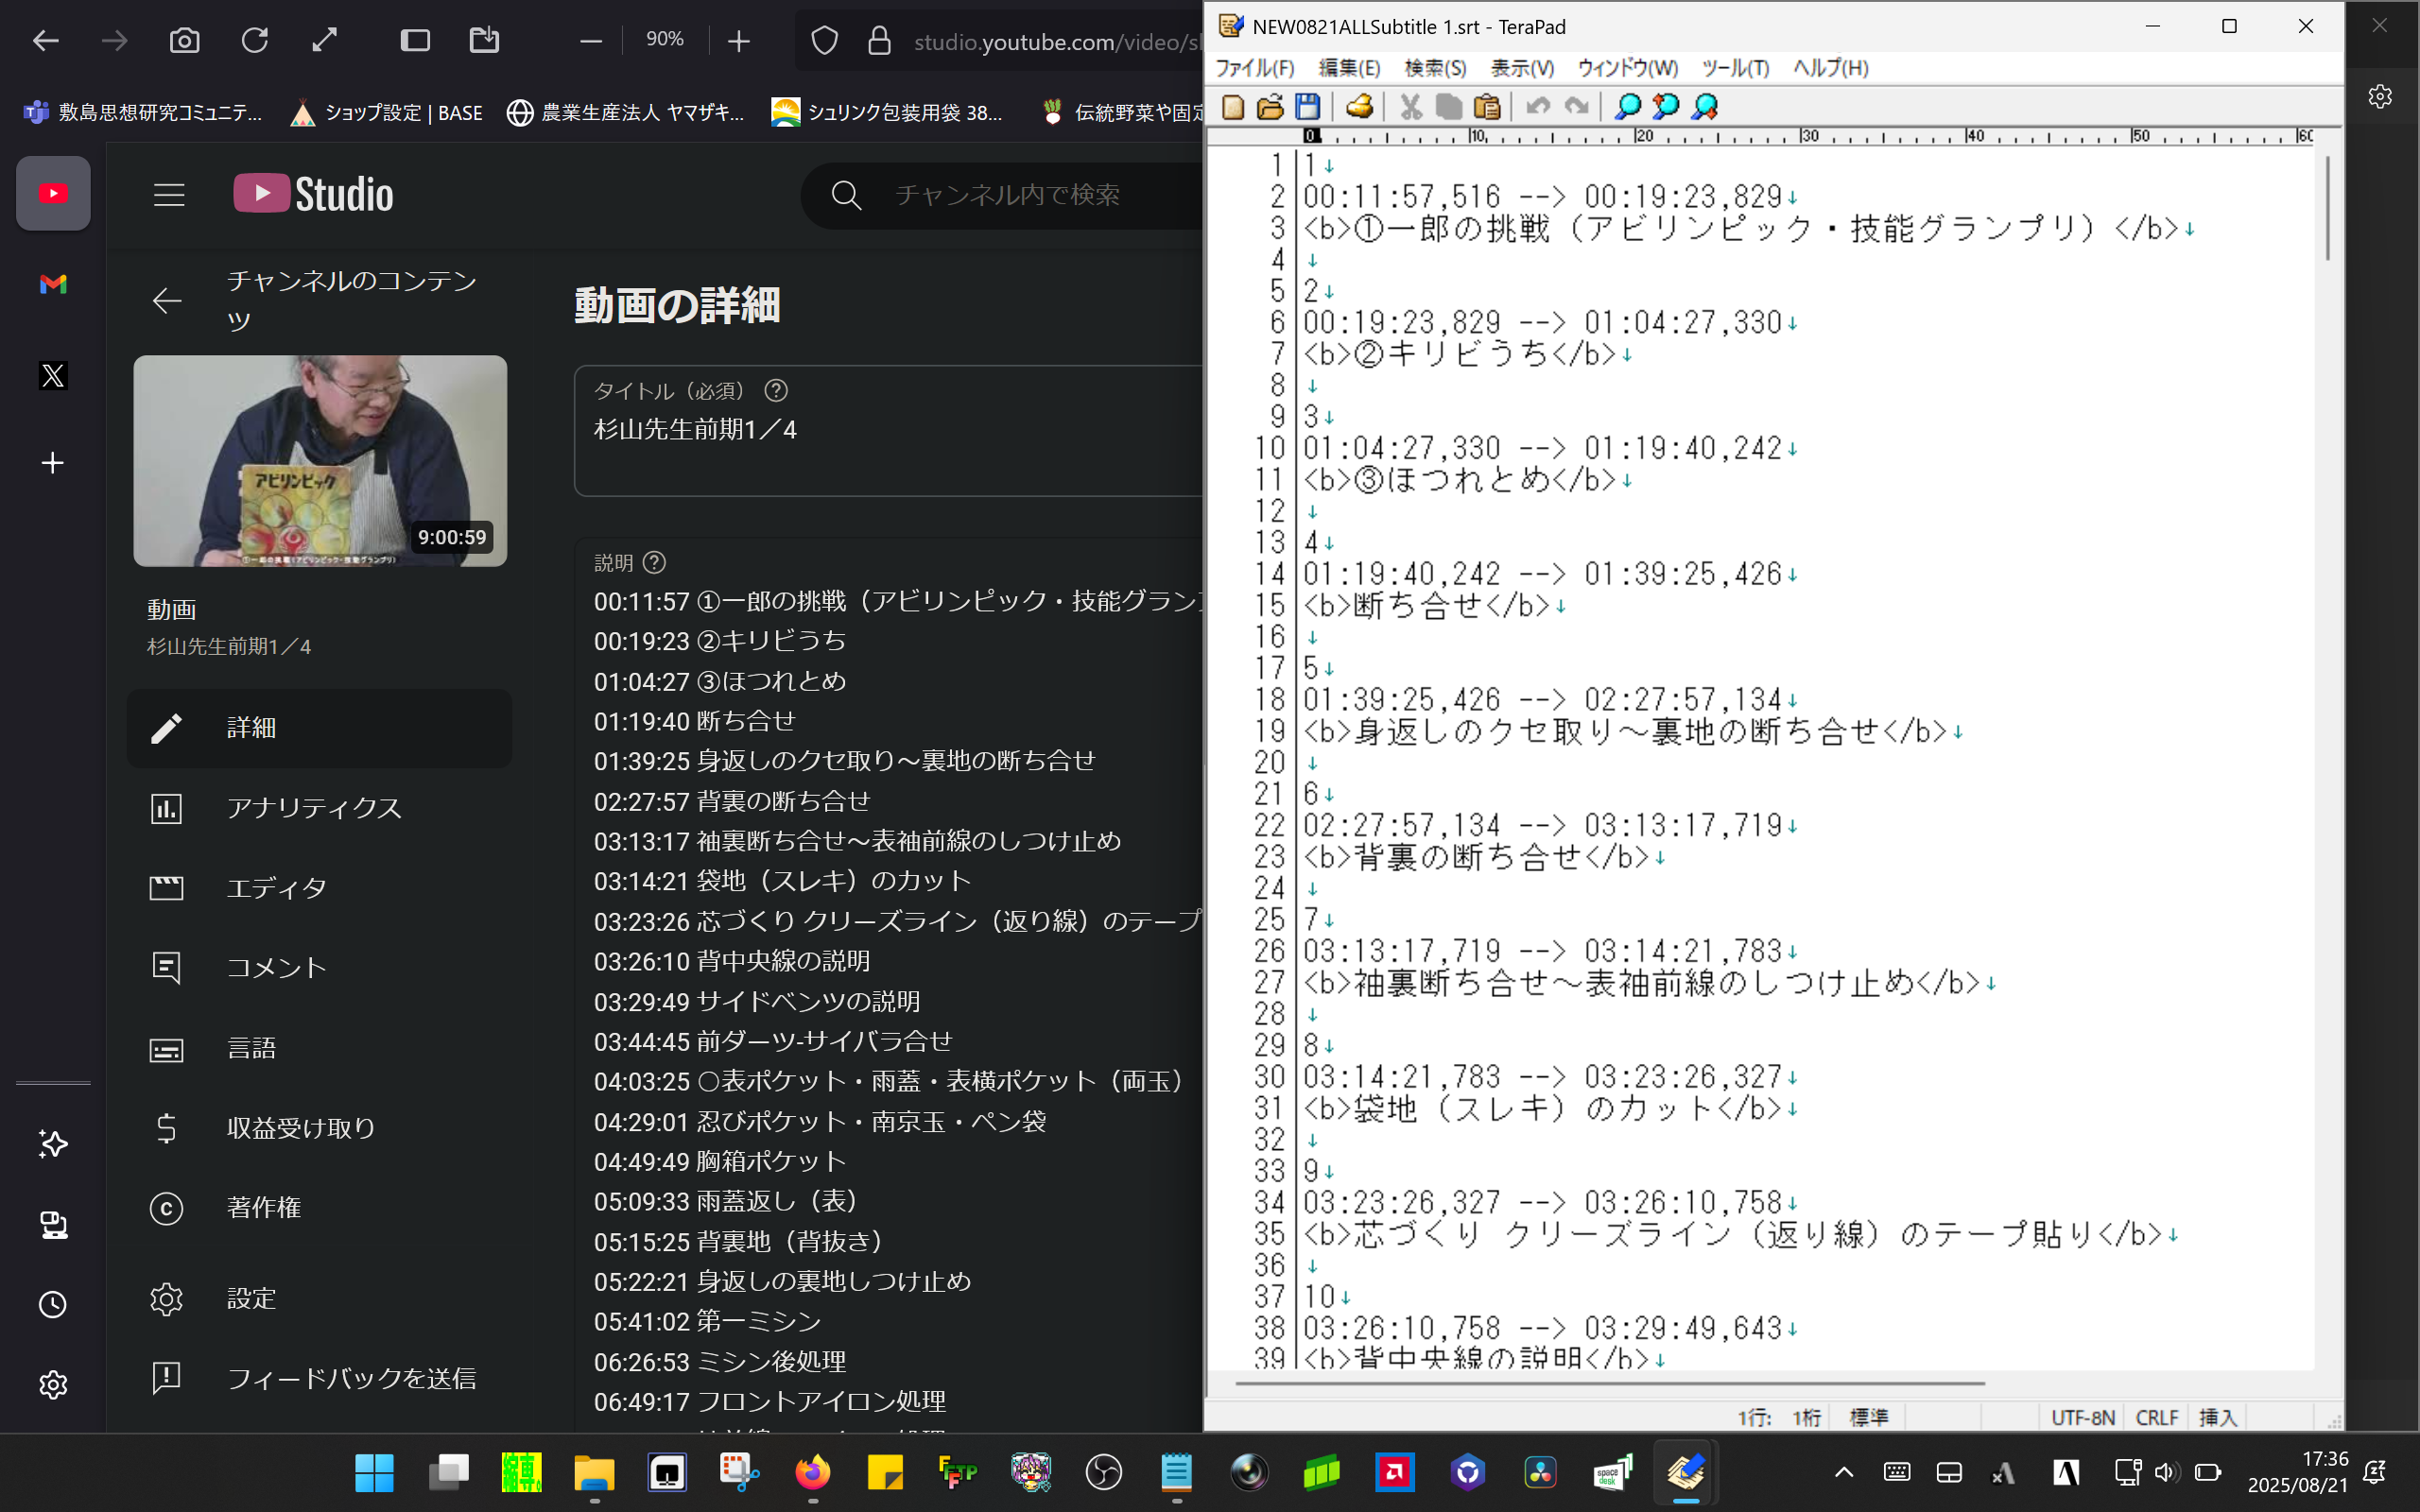This screenshot has width=2420, height=1512.
Task: Open the アナリティクス section
Action: tap(314, 808)
